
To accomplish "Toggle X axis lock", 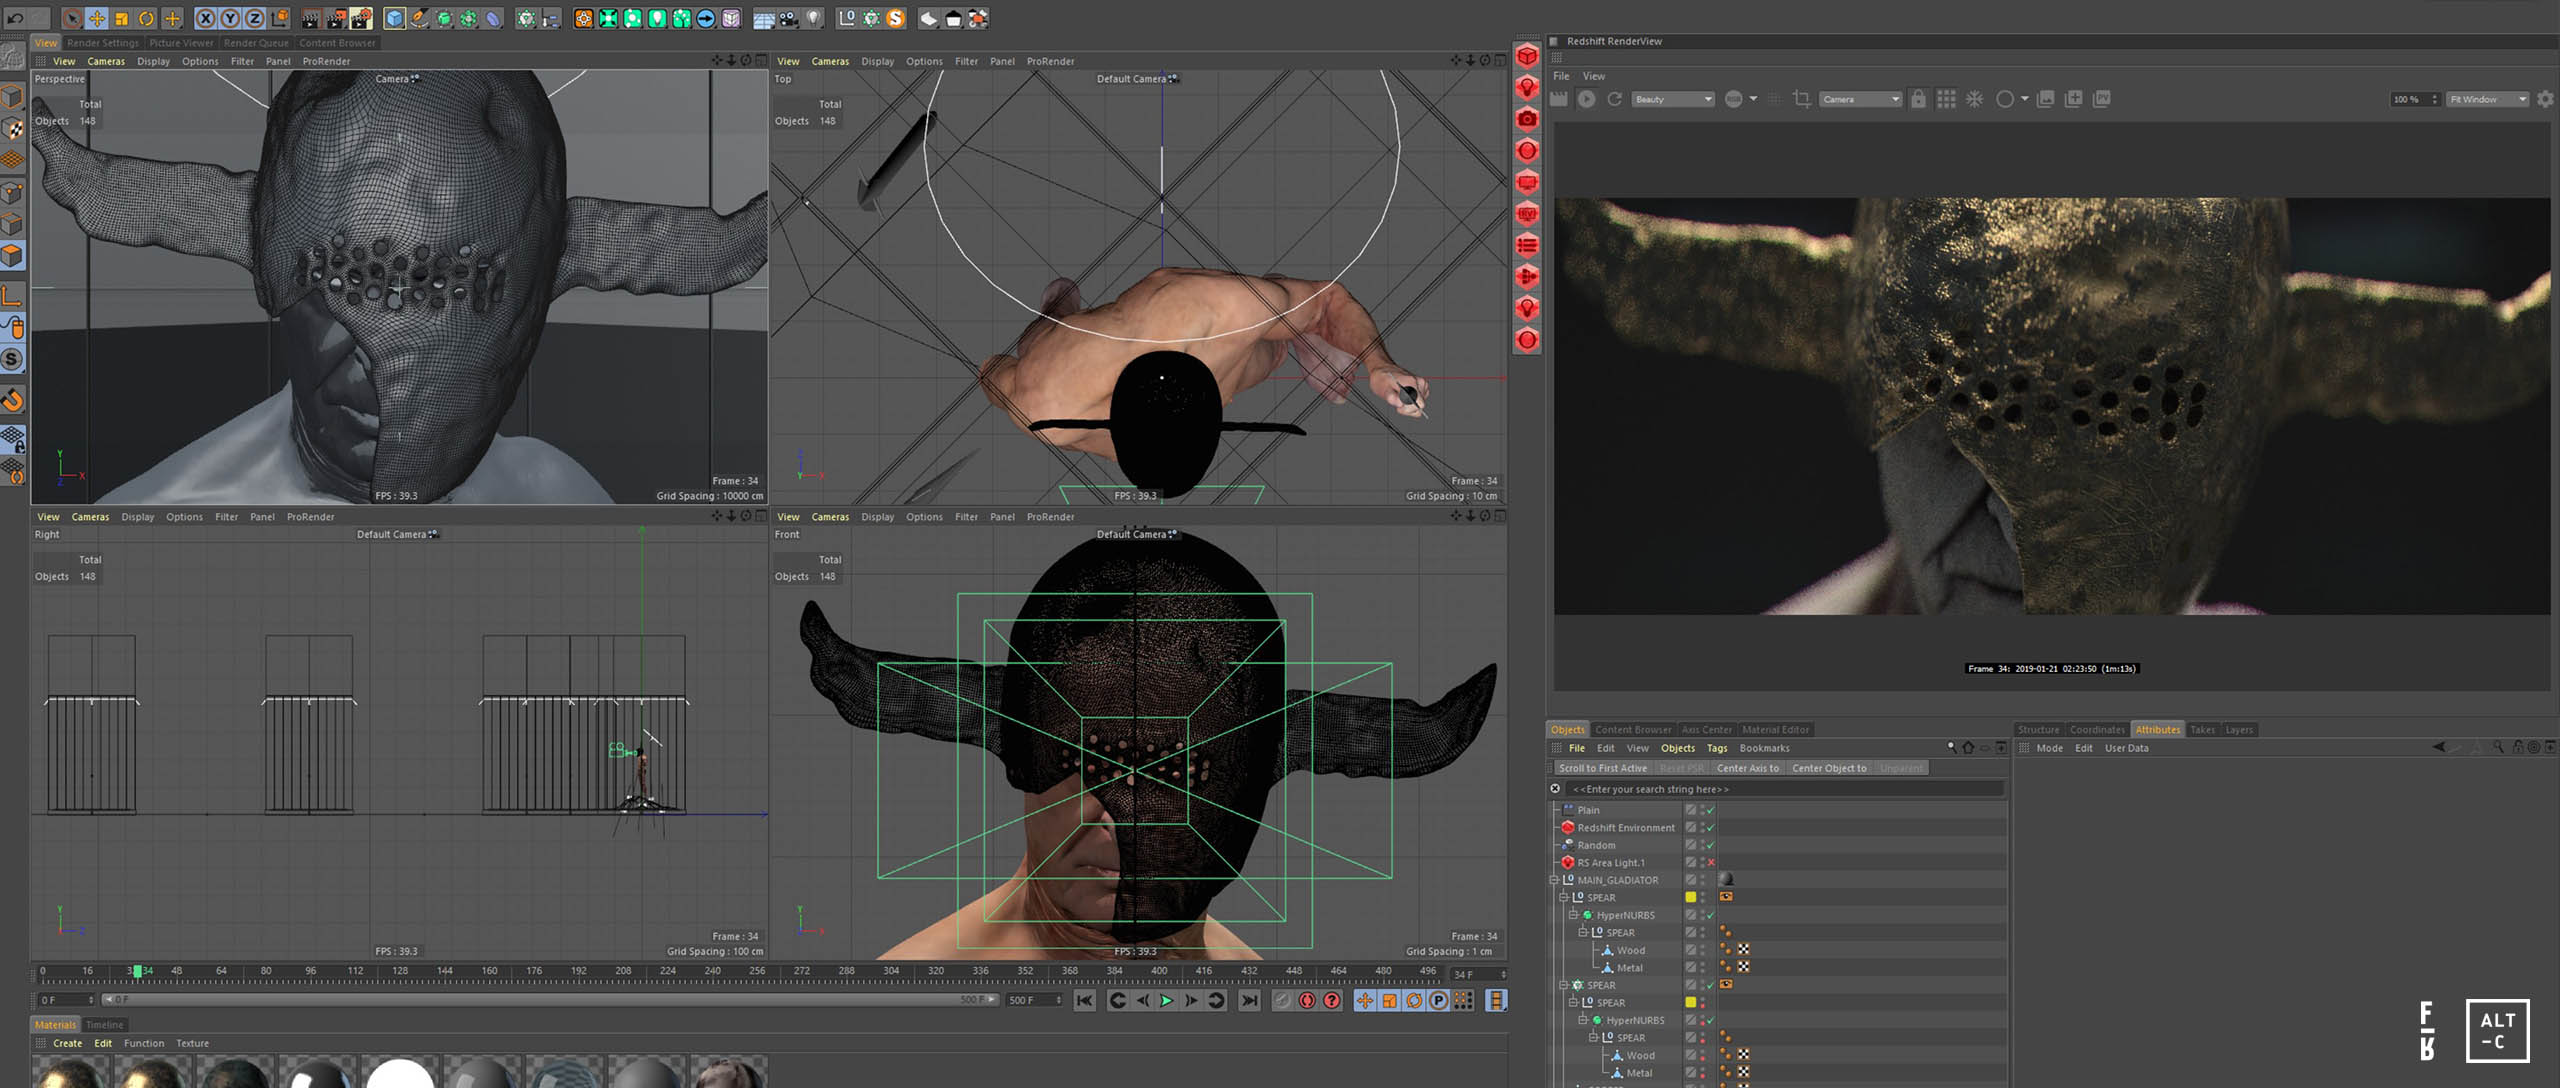I will [x=205, y=18].
